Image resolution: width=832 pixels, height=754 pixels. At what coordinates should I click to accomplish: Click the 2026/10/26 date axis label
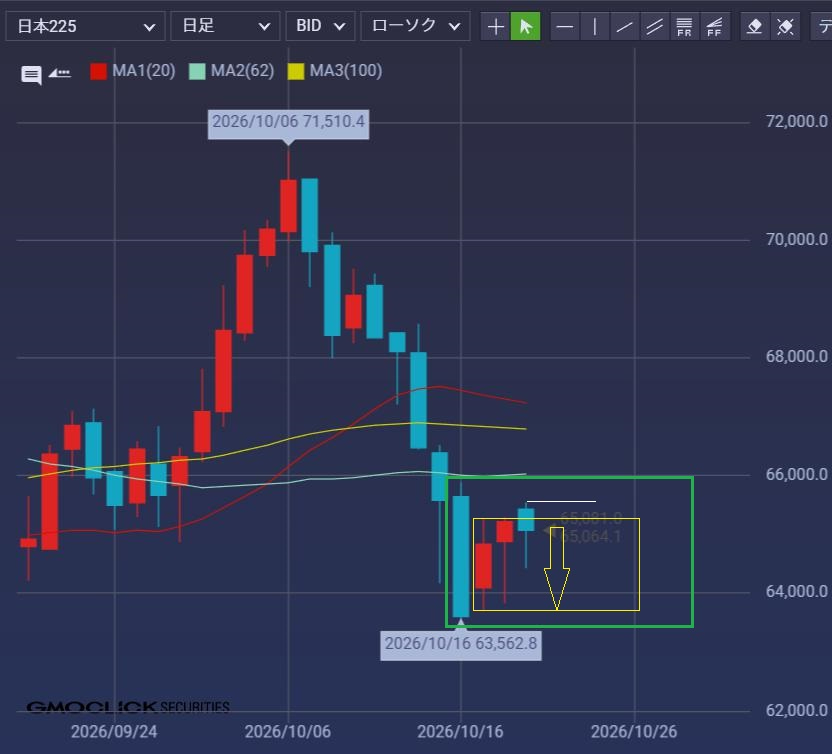pos(634,732)
